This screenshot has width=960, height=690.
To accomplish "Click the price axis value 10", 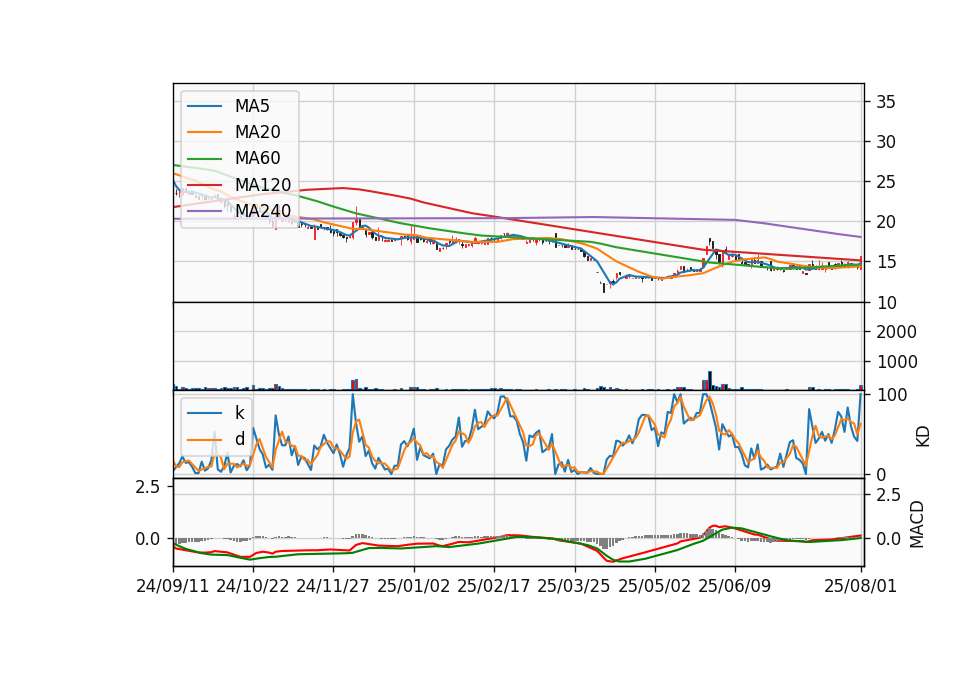I will (886, 302).
